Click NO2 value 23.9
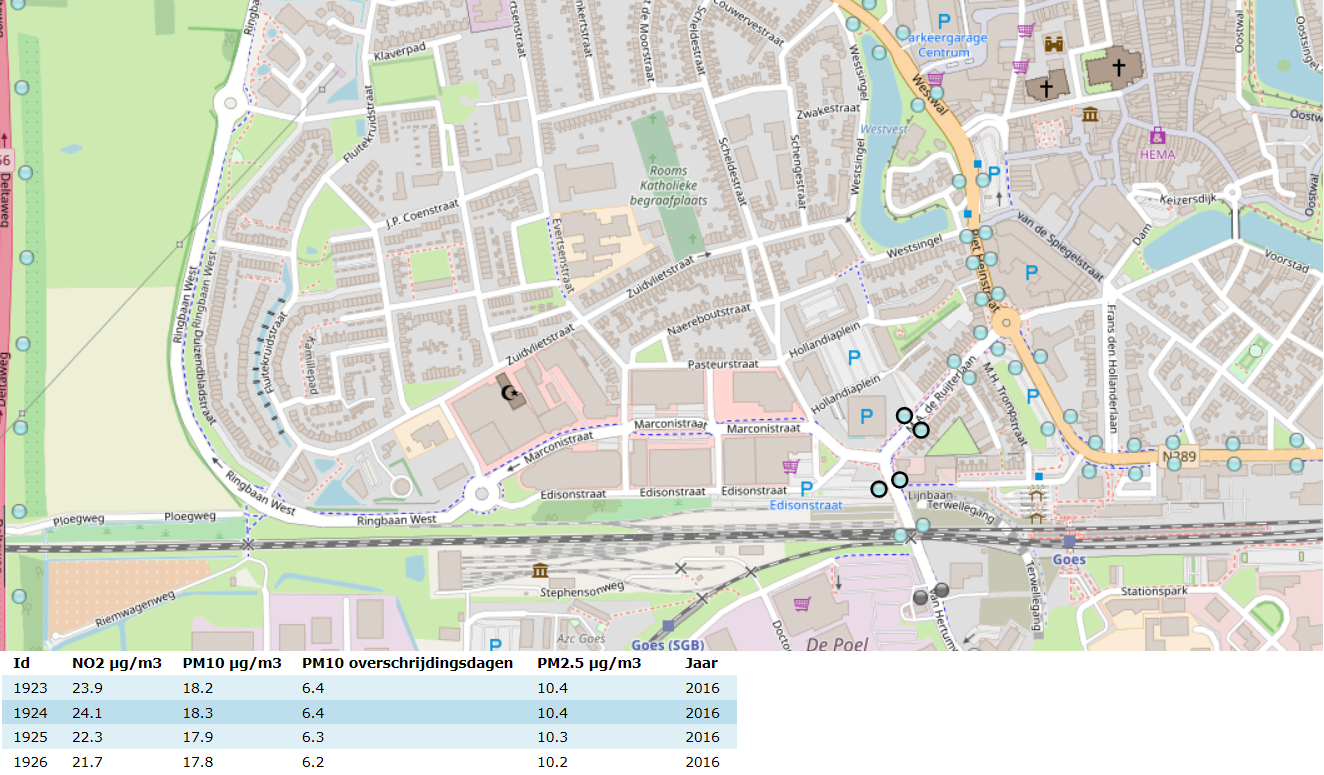Screen dimensions: 1324x775 pos(87,688)
